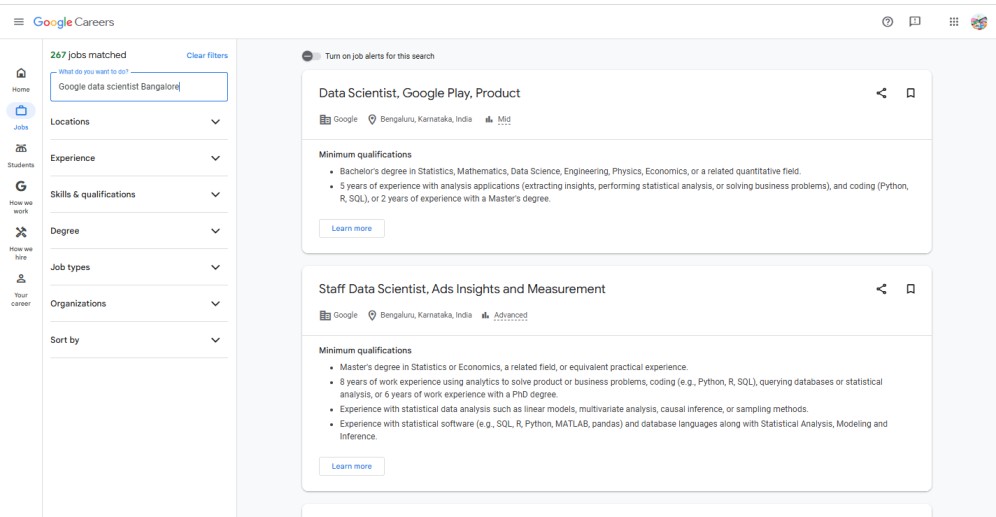The height and width of the screenshot is (517, 996).
Task: Open How we work sidebar item
Action: point(21,198)
